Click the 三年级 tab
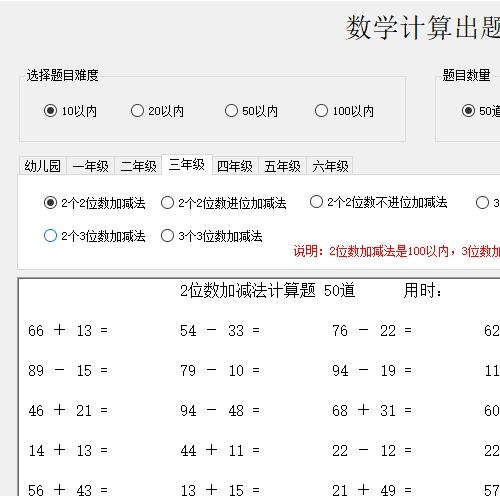 pyautogui.click(x=187, y=165)
